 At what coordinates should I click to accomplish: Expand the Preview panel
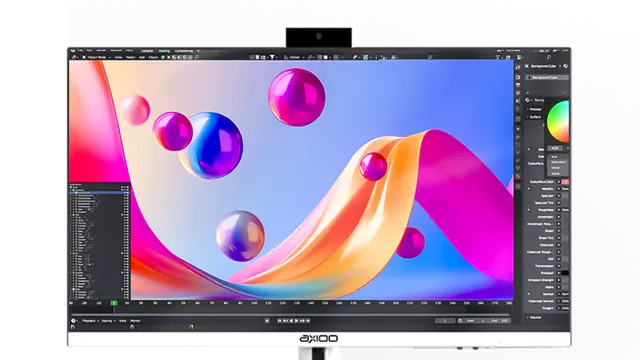tap(535, 109)
